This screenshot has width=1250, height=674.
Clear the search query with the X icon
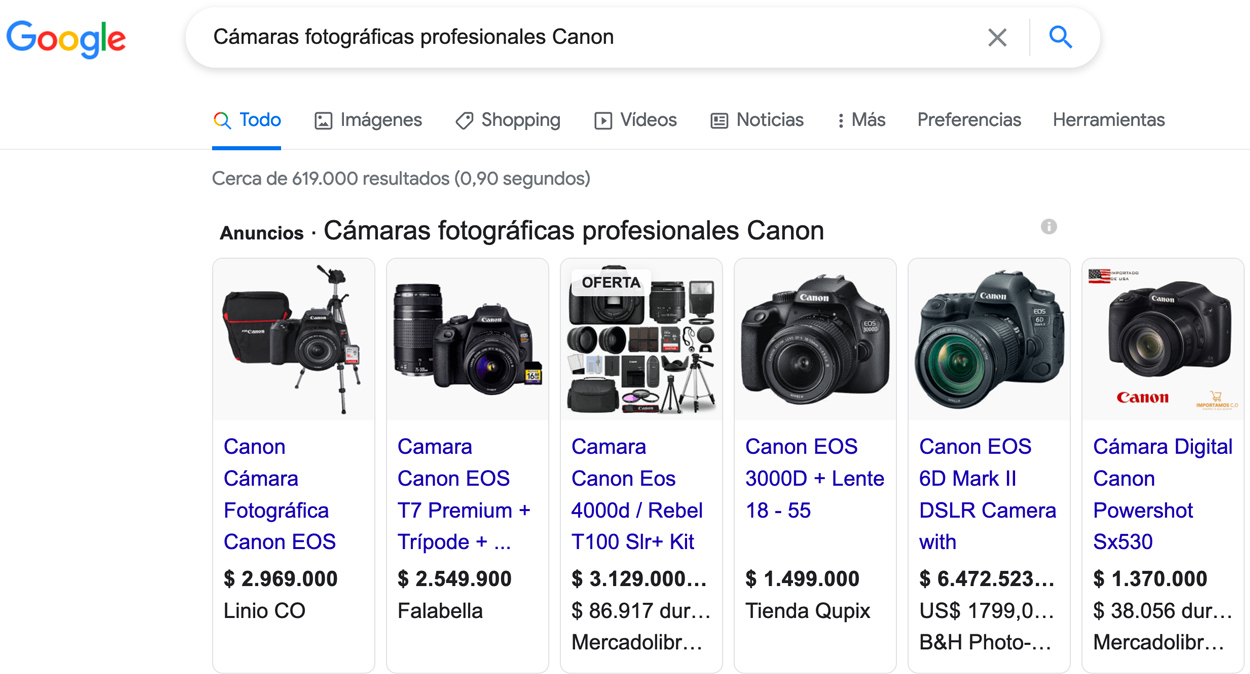997,38
